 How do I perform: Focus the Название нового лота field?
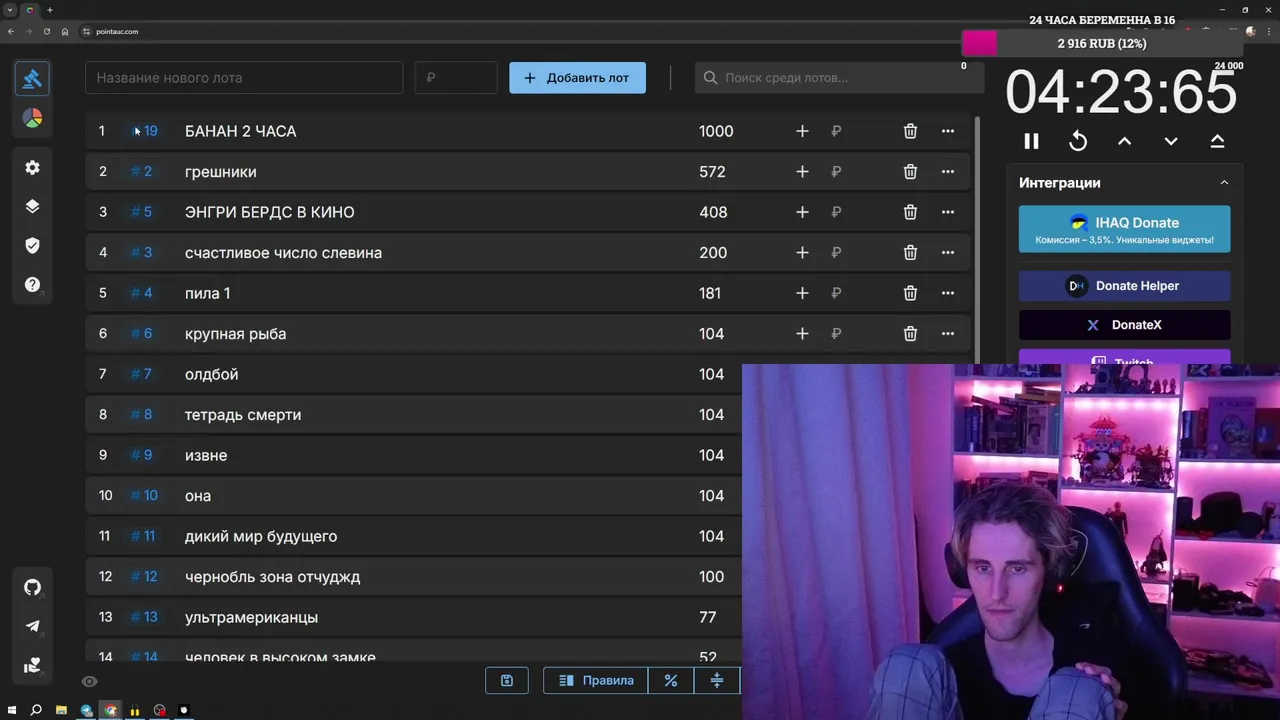click(244, 78)
